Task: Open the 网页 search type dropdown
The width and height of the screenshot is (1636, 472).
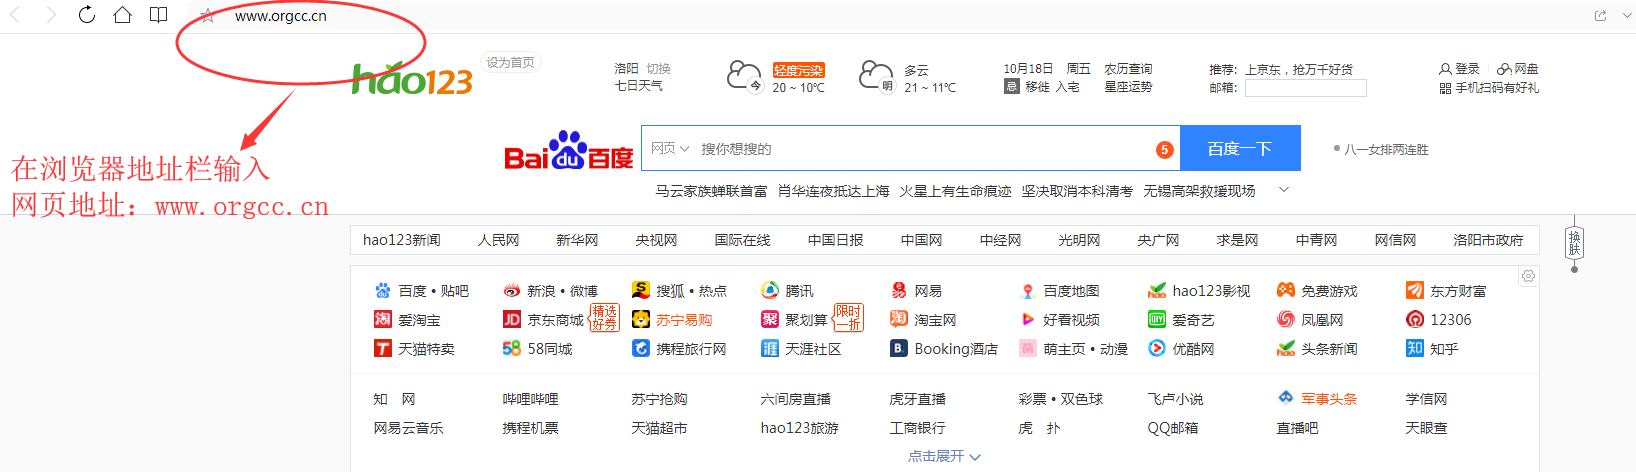Action: click(x=669, y=149)
